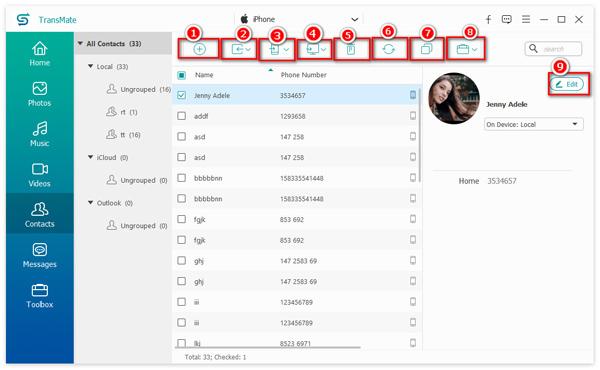Open the feedback chat icon
The width and height of the screenshot is (600, 370).
(507, 19)
